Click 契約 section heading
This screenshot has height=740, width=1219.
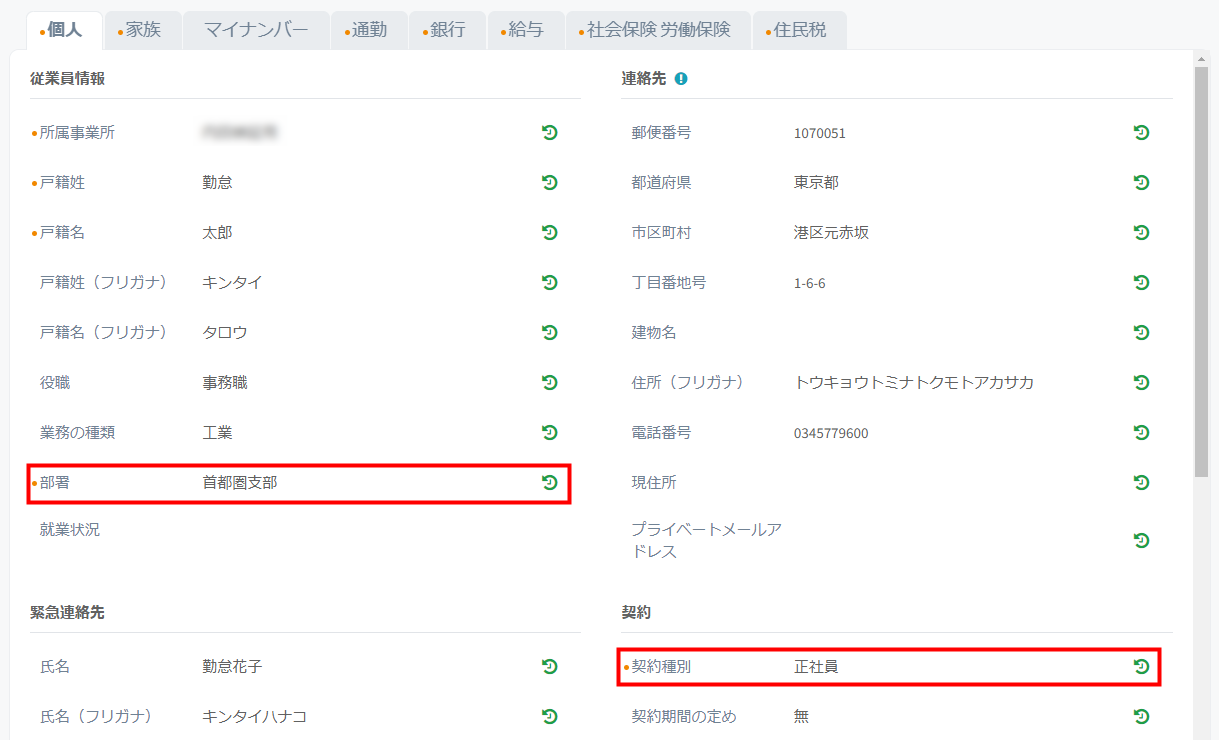(x=636, y=612)
